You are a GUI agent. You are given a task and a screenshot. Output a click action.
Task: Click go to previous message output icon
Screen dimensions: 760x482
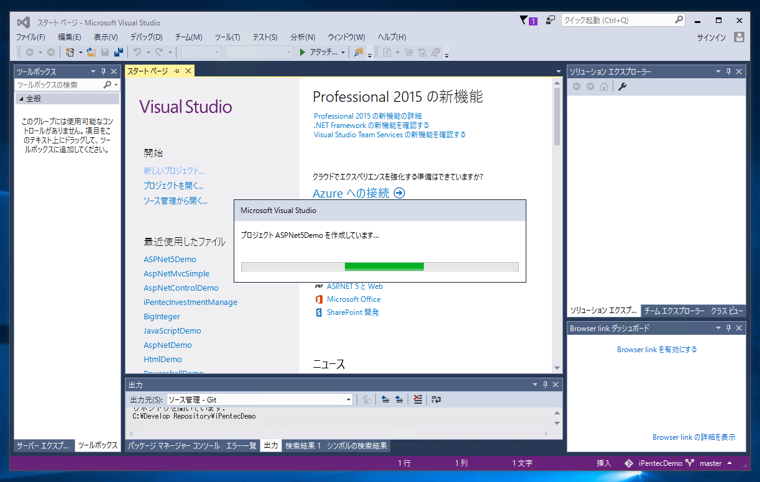pos(385,399)
